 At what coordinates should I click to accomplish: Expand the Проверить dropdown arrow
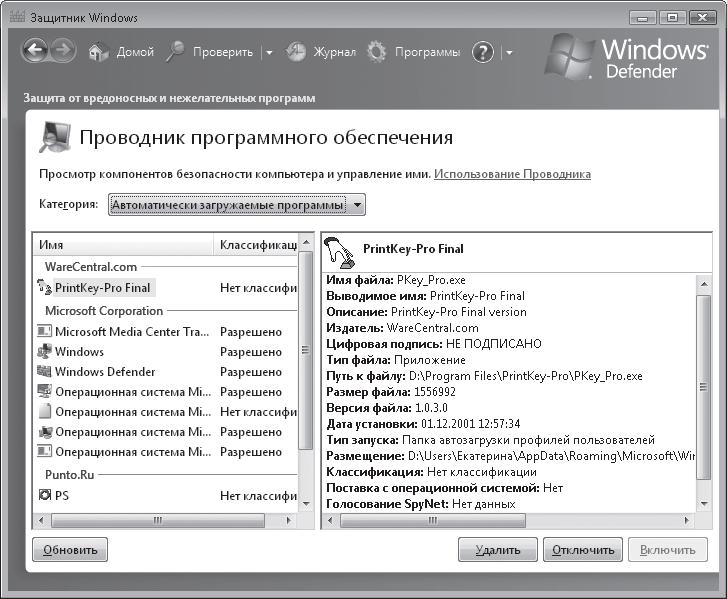tap(269, 53)
